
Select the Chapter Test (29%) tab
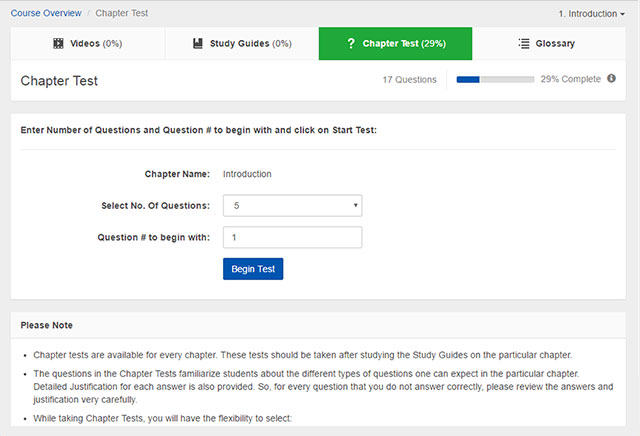click(395, 44)
